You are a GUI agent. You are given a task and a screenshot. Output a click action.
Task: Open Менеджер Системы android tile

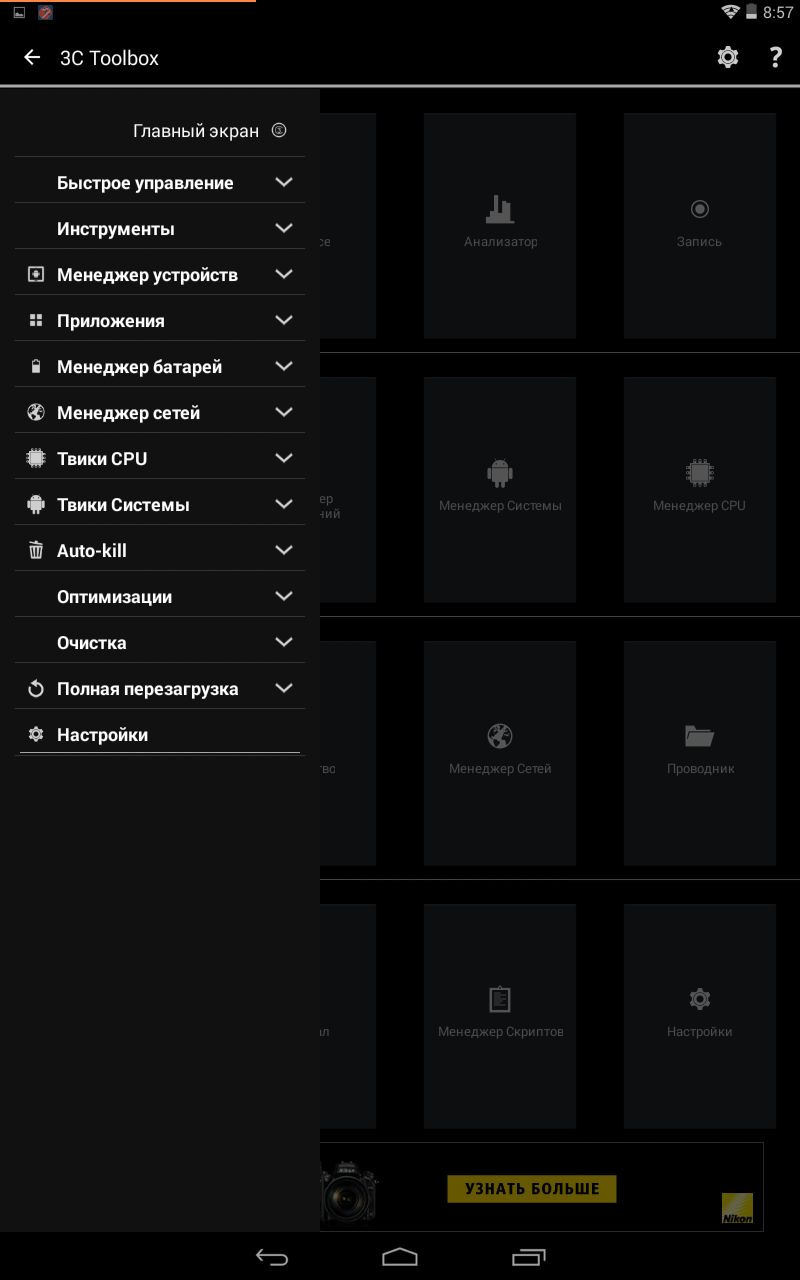coord(500,490)
